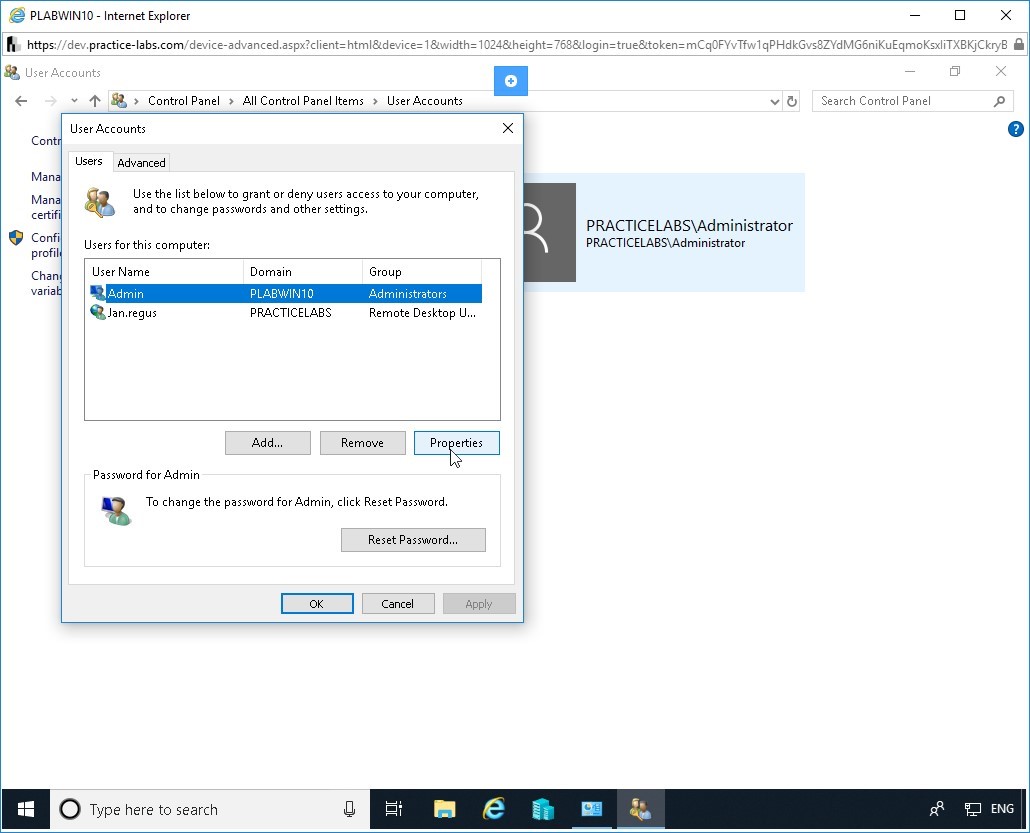1030x833 pixels.
Task: Click the PRACTICELABS\Administrator account picture
Action: click(x=550, y=233)
